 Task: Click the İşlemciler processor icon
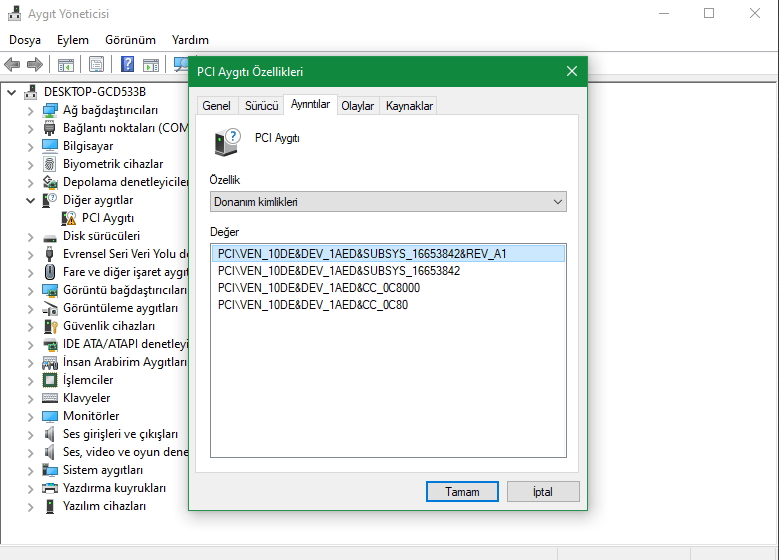[x=50, y=380]
